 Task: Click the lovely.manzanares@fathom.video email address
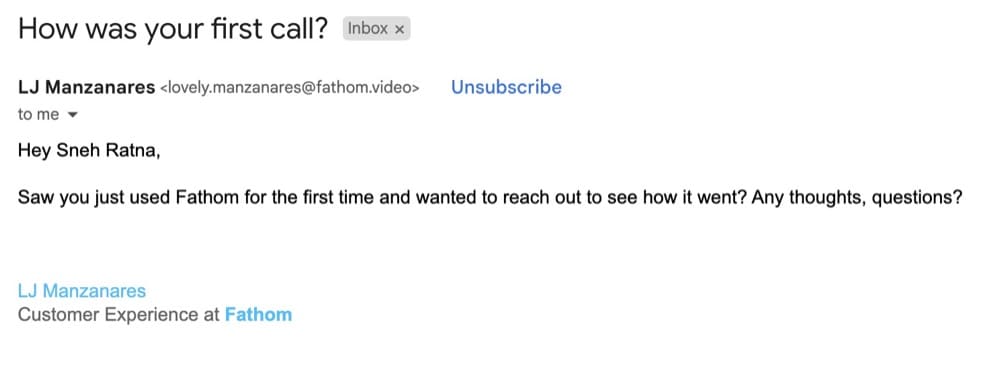pyautogui.click(x=290, y=88)
